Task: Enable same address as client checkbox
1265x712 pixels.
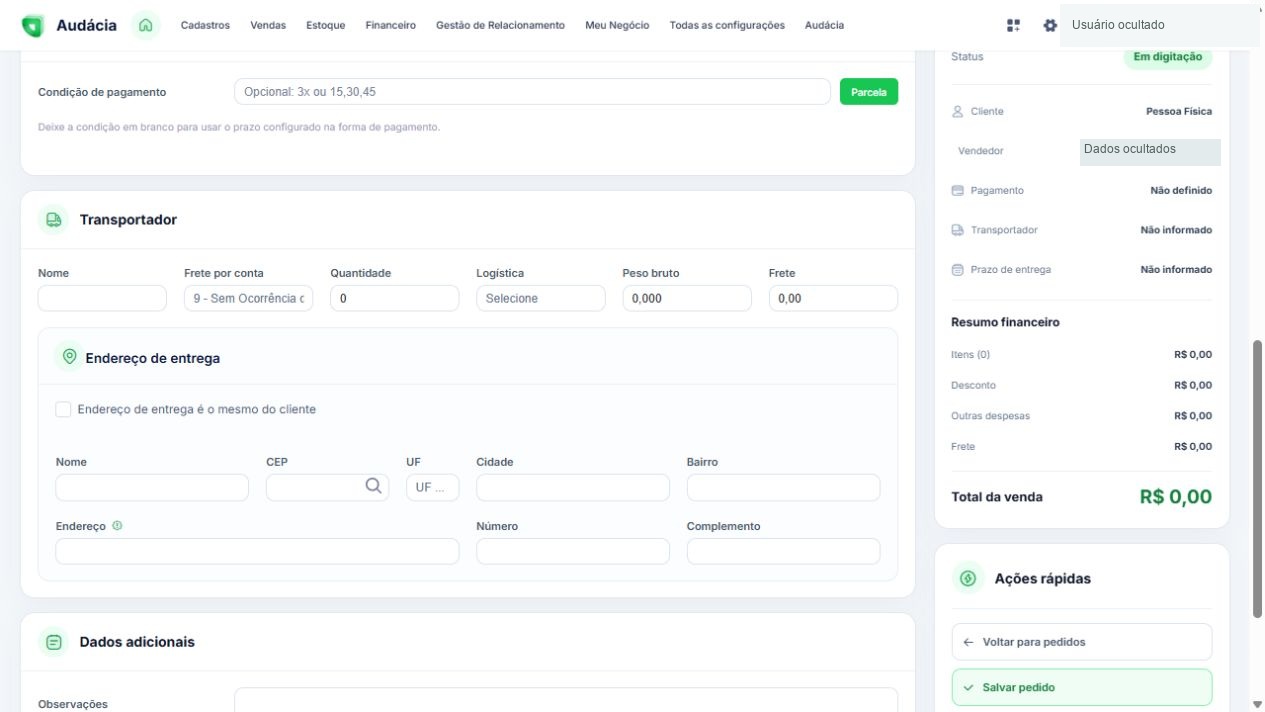Action: click(63, 409)
